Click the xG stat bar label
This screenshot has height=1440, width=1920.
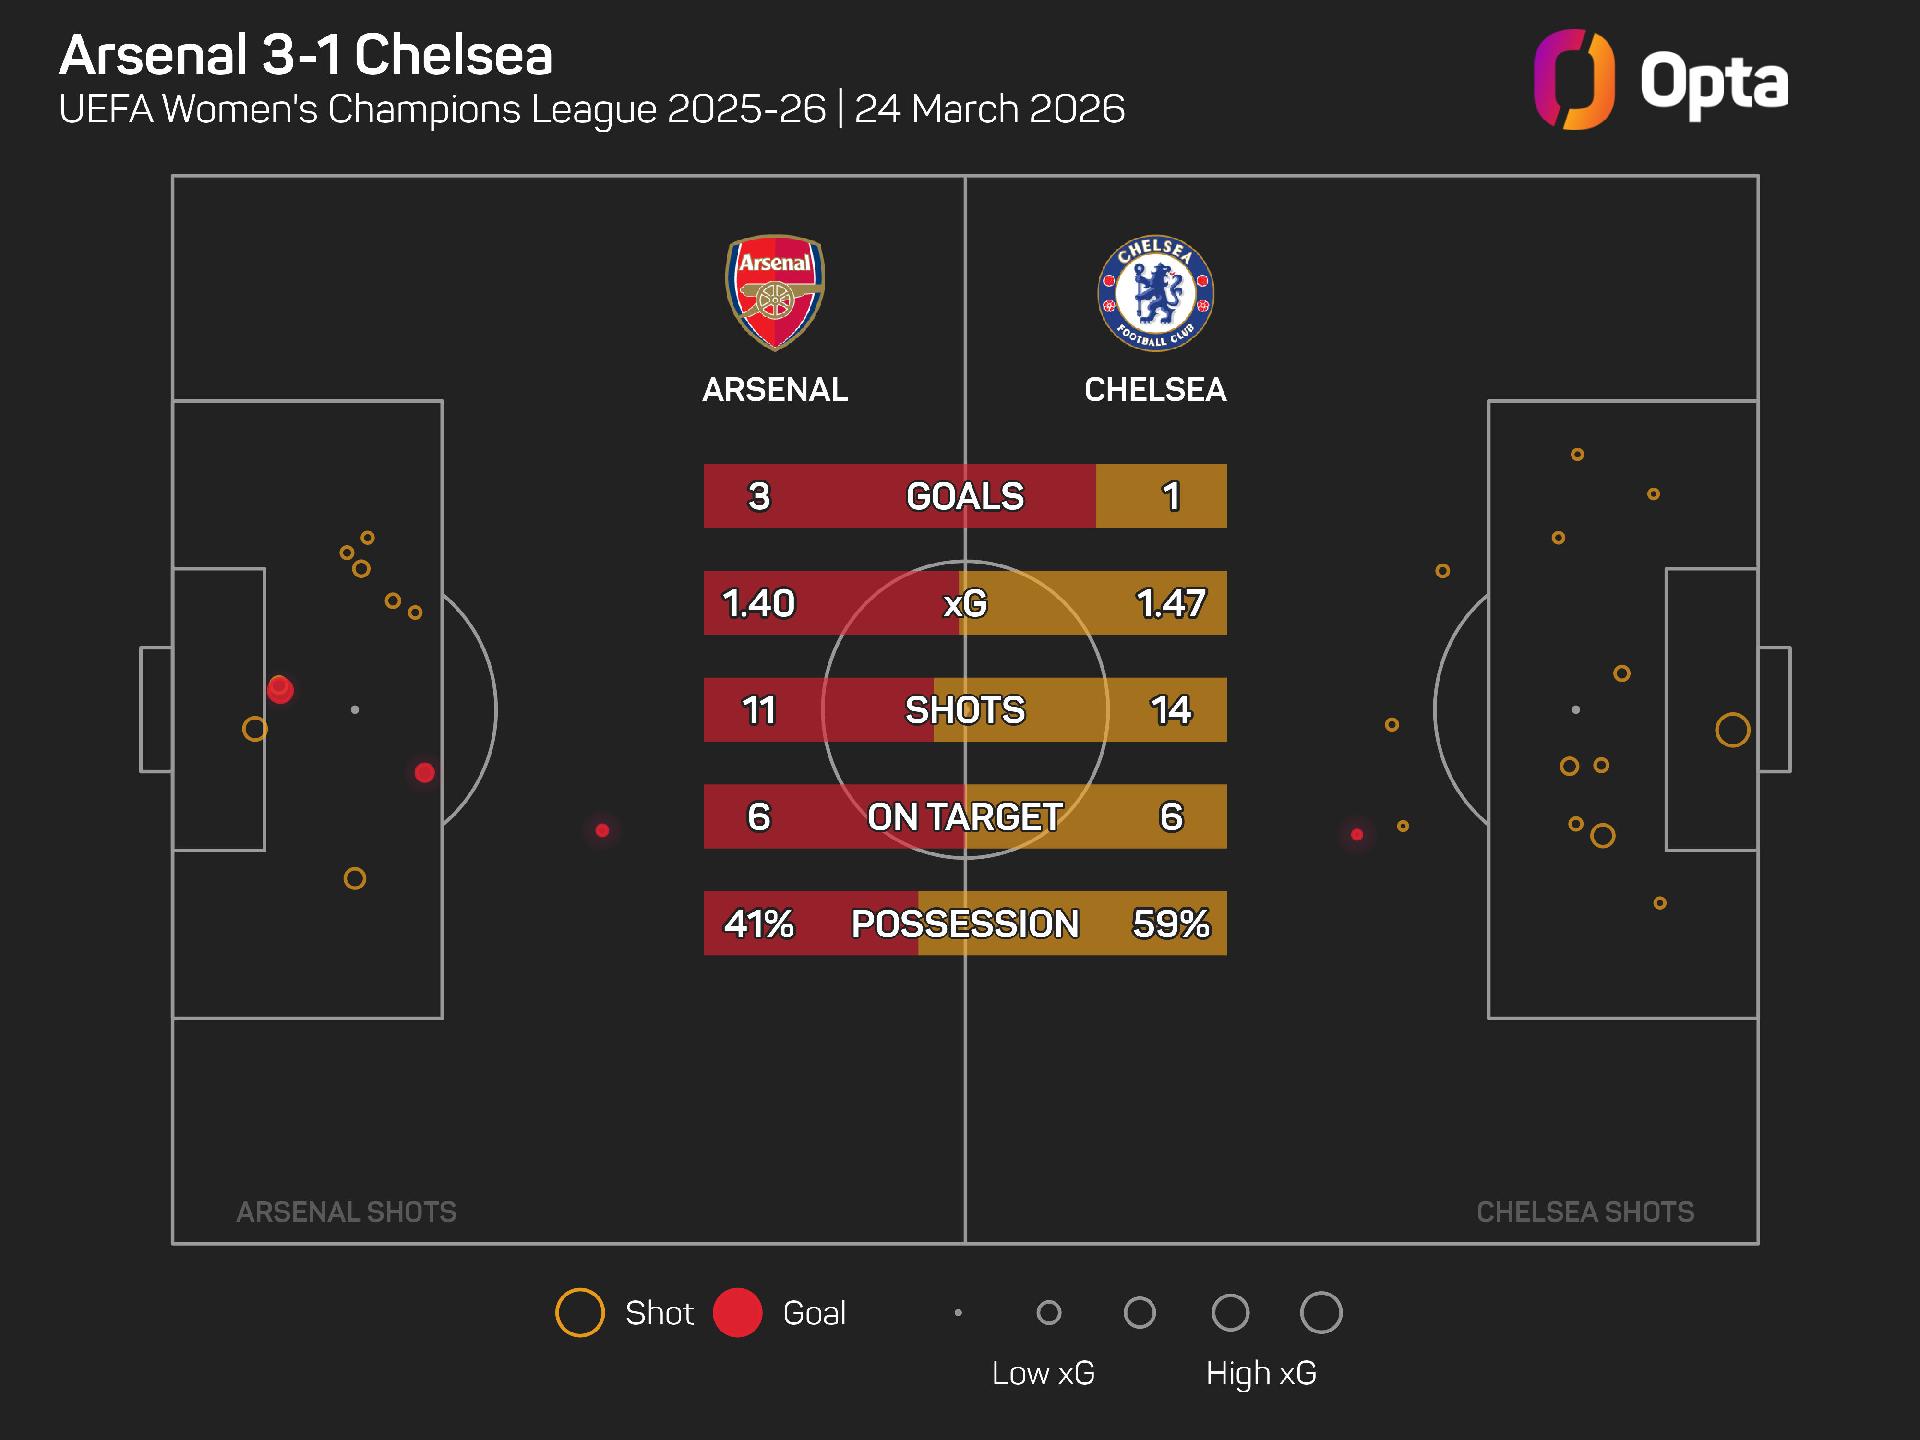point(964,603)
